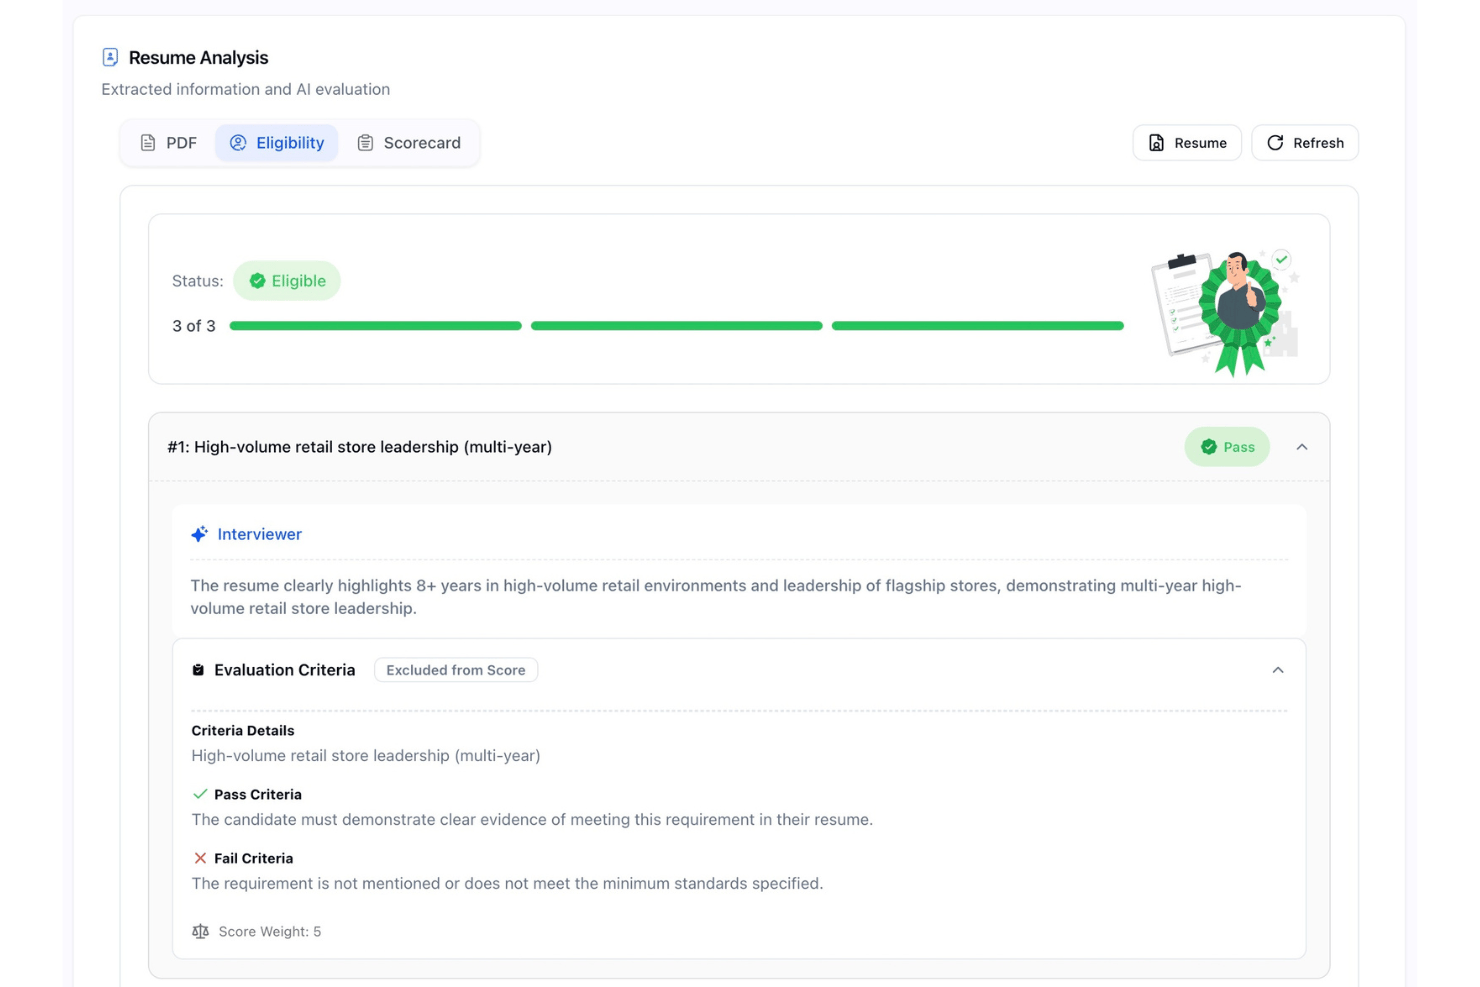Click the Refresh circular arrow icon
The width and height of the screenshot is (1480, 987).
point(1275,143)
